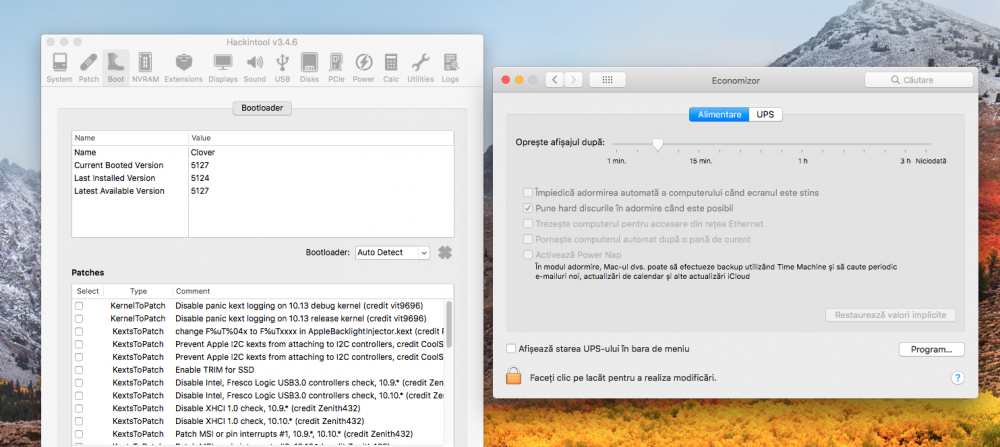The height and width of the screenshot is (447, 1000).
Task: Open the NVRAM section in Hackintool
Action: click(x=145, y=68)
